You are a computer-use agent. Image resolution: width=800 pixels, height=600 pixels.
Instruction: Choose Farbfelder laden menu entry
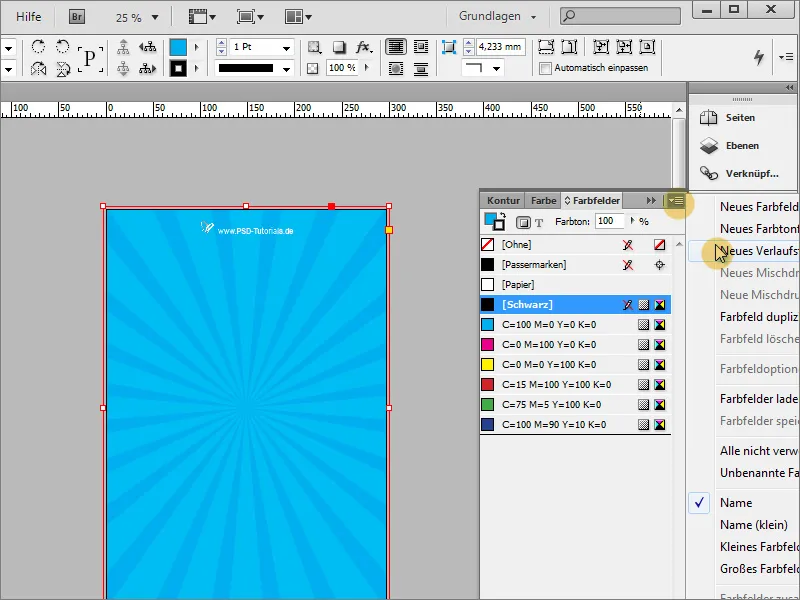coord(759,399)
